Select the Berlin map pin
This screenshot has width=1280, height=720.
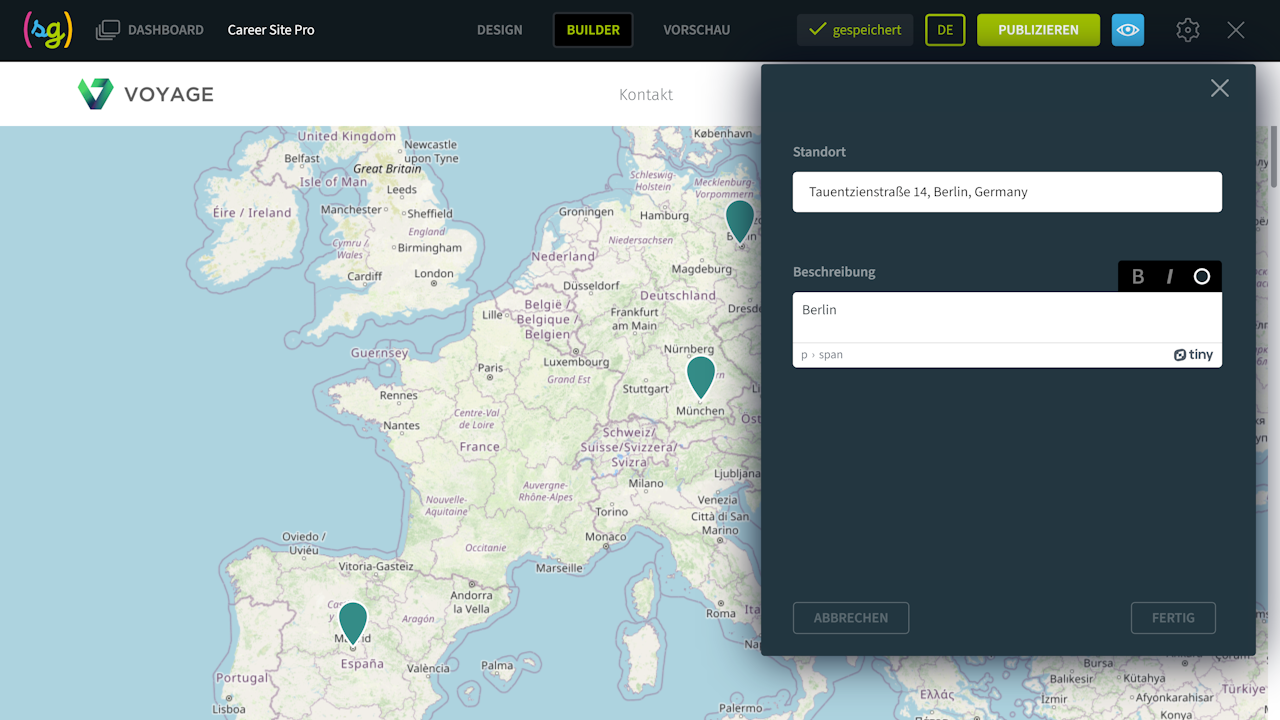coord(740,219)
